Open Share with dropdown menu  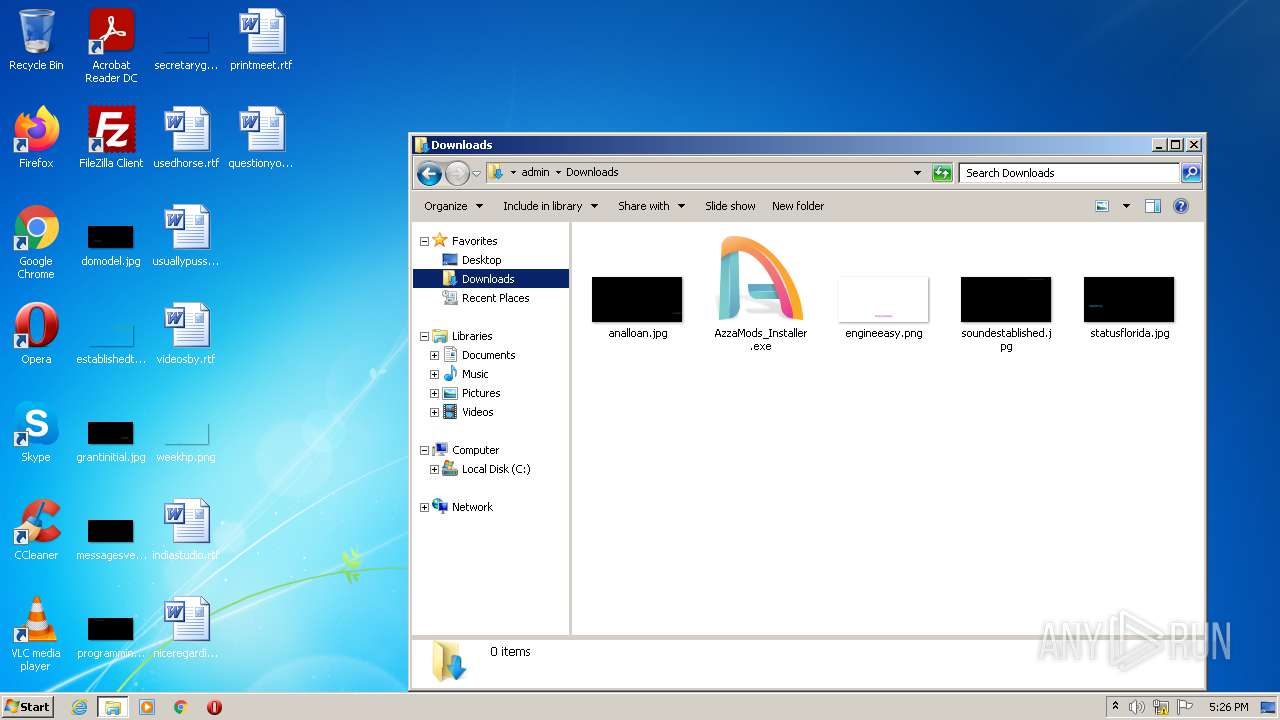652,206
